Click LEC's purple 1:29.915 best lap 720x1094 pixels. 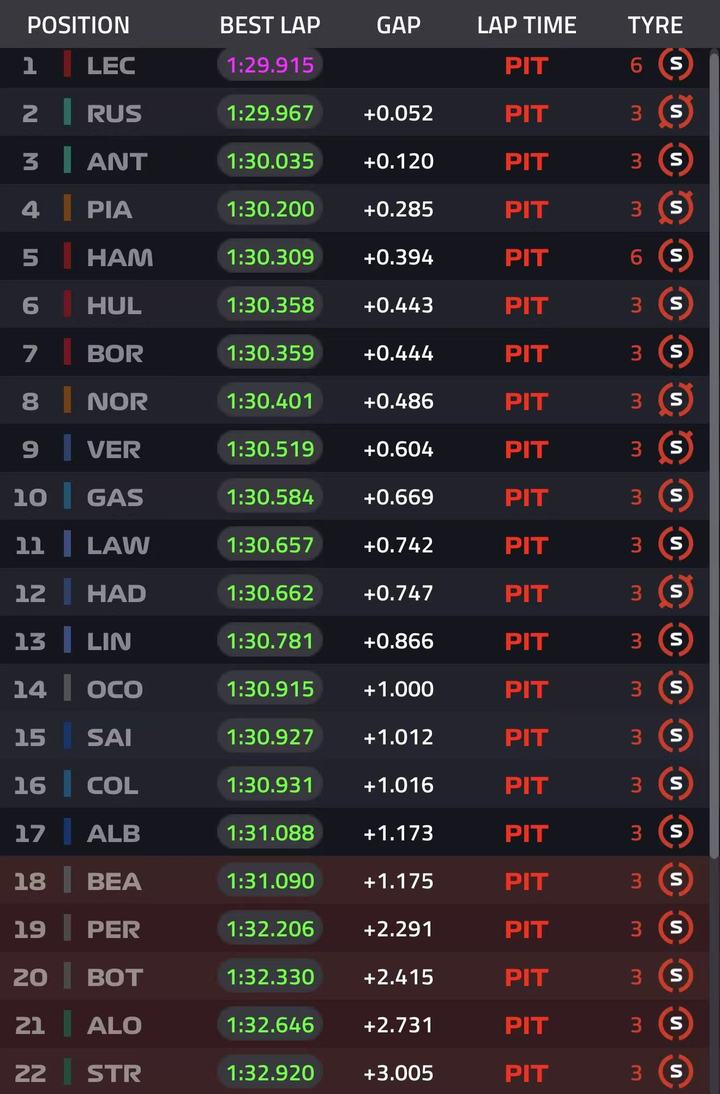[270, 65]
